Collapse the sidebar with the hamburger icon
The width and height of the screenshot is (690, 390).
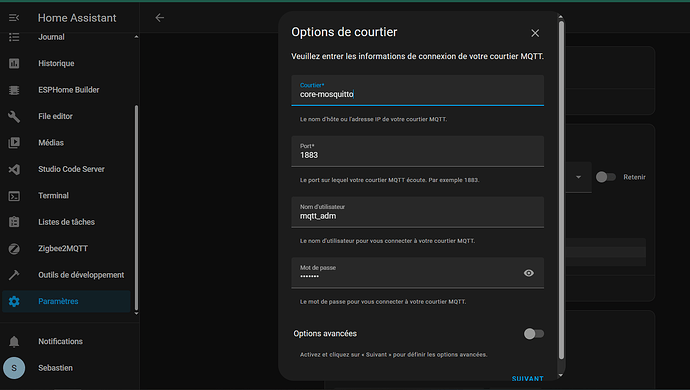pyautogui.click(x=14, y=18)
